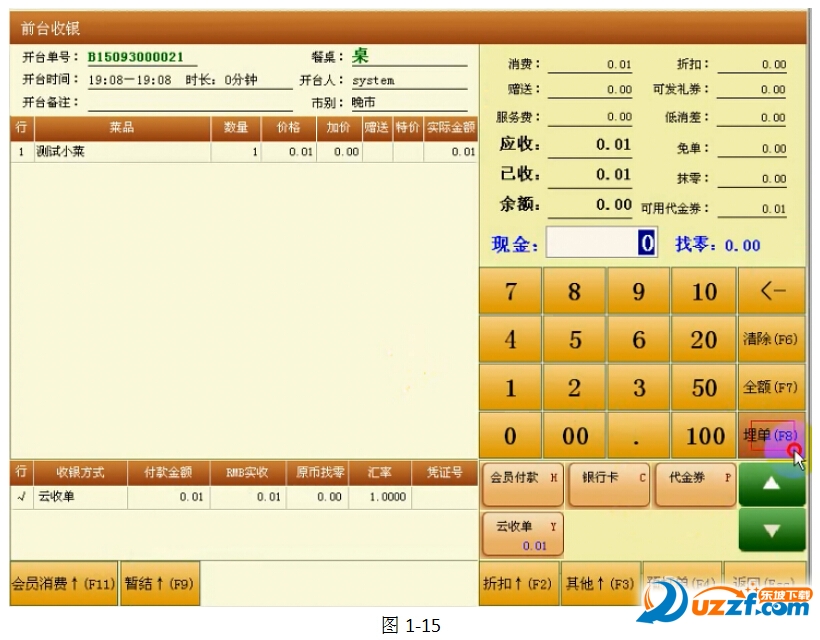
Task: Click the 清除 (F6) clear button
Action: [x=770, y=340]
